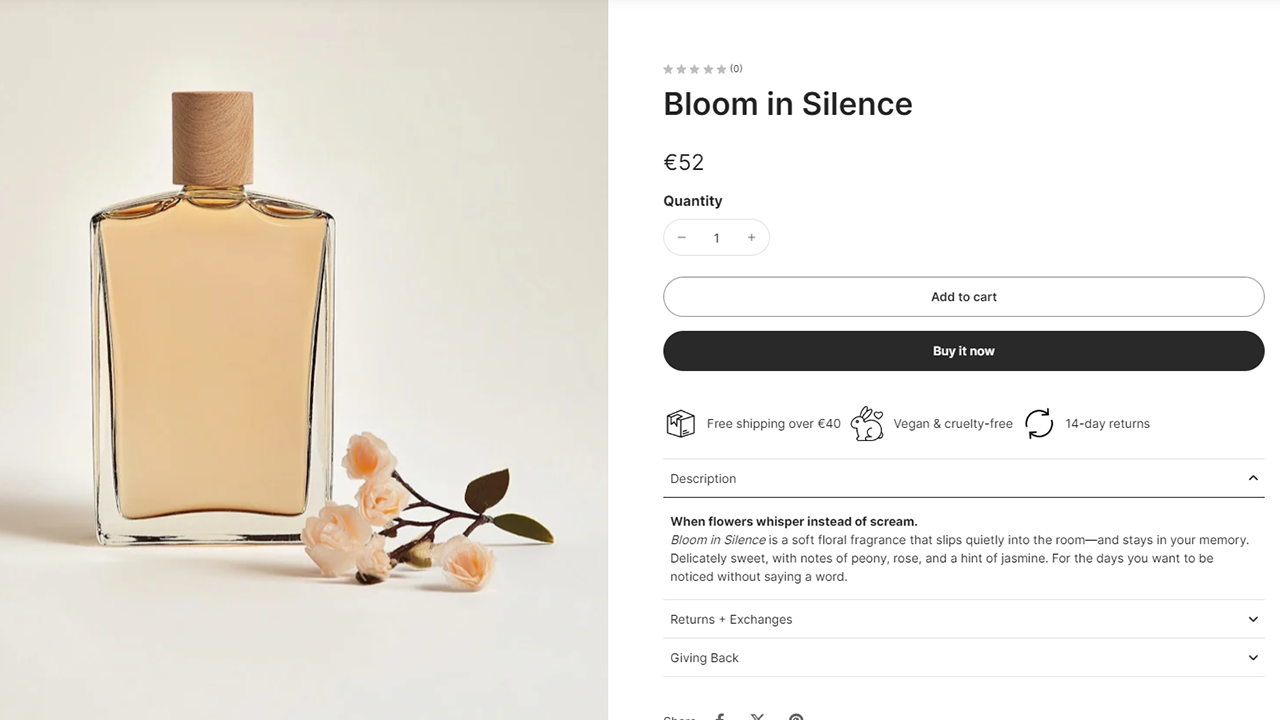
Task: Click the Pinterest share icon
Action: click(x=796, y=717)
